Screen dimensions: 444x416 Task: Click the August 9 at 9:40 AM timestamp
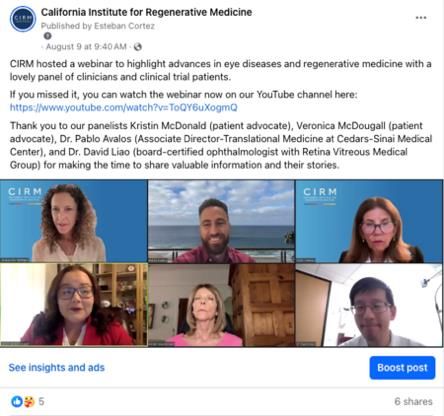86,47
